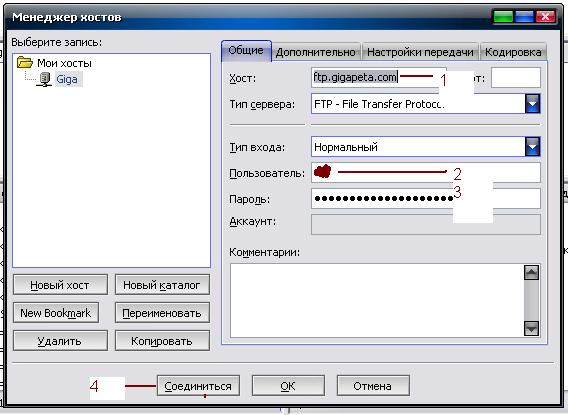The width and height of the screenshot is (568, 415).
Task: Expand the Тип сервера dropdown arrow
Action: click(x=532, y=104)
